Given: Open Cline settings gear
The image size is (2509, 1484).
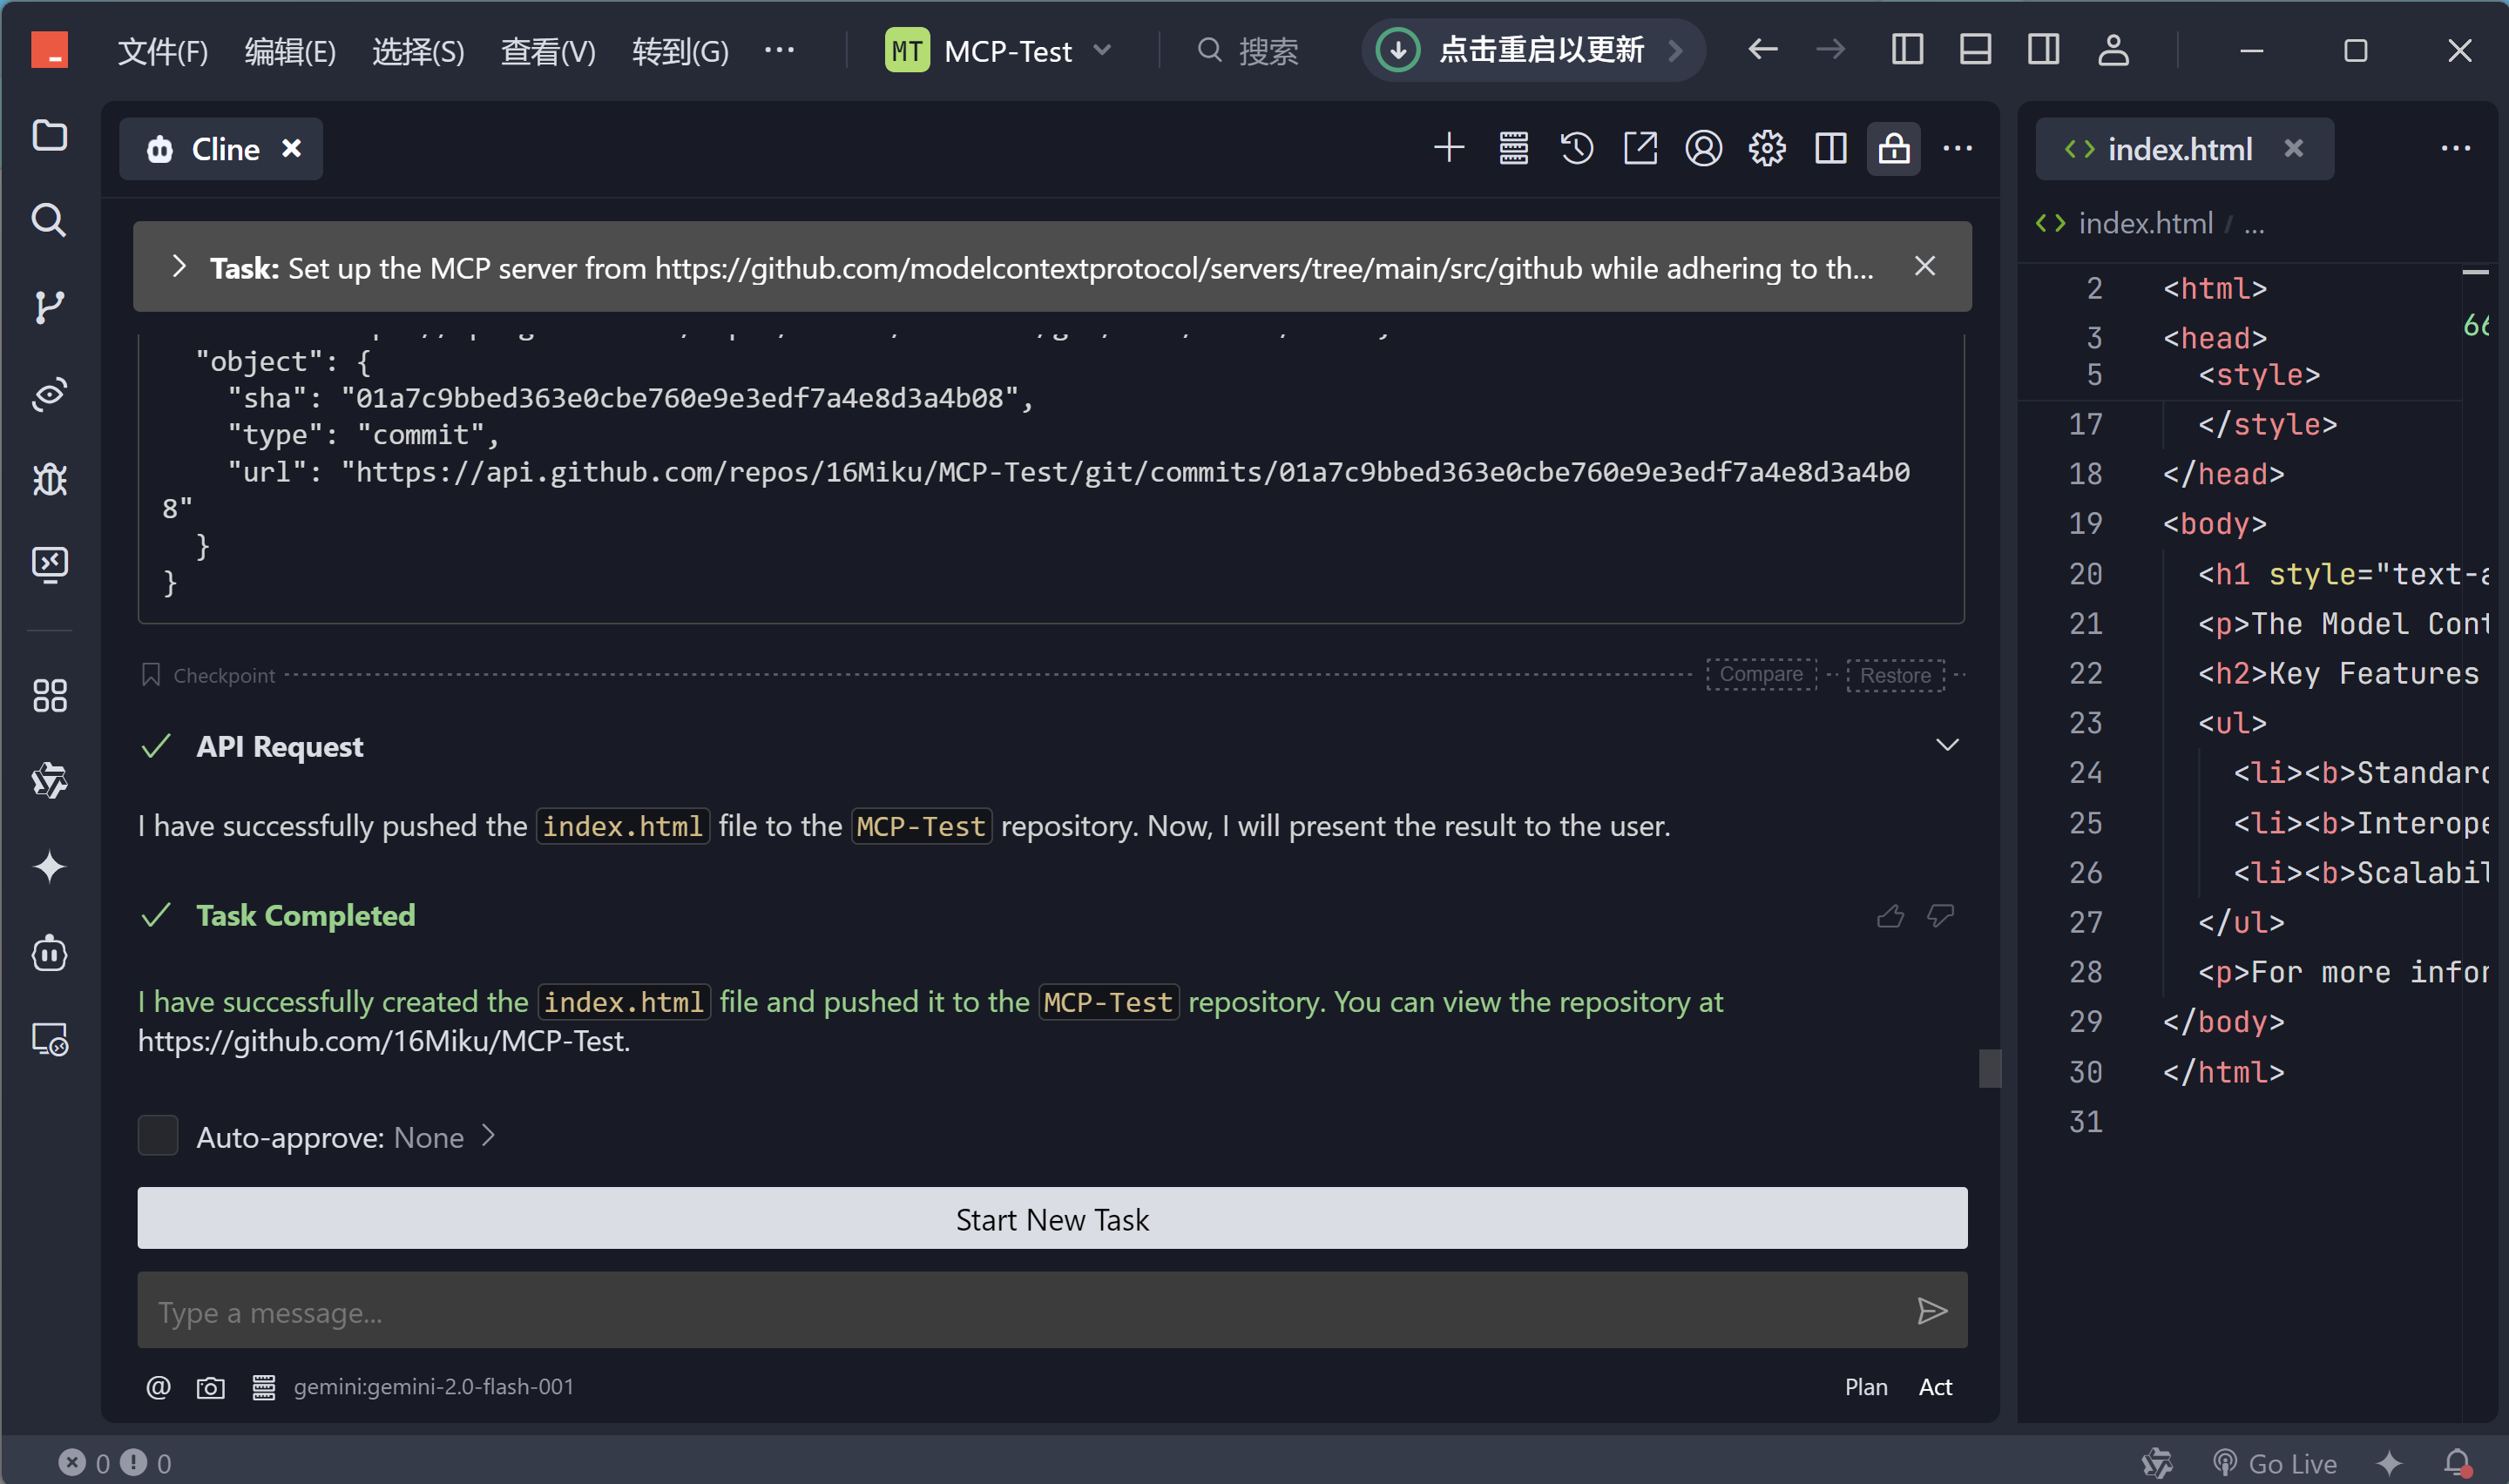Looking at the screenshot, I should pyautogui.click(x=1766, y=149).
